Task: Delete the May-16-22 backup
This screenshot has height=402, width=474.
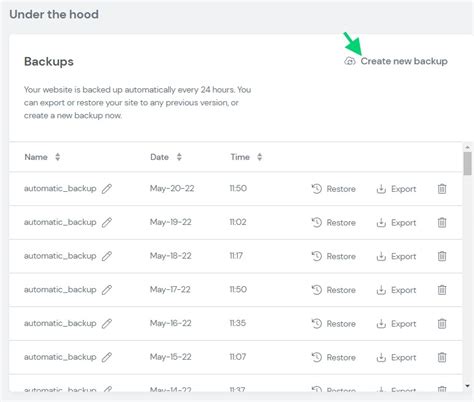Action: coord(442,323)
